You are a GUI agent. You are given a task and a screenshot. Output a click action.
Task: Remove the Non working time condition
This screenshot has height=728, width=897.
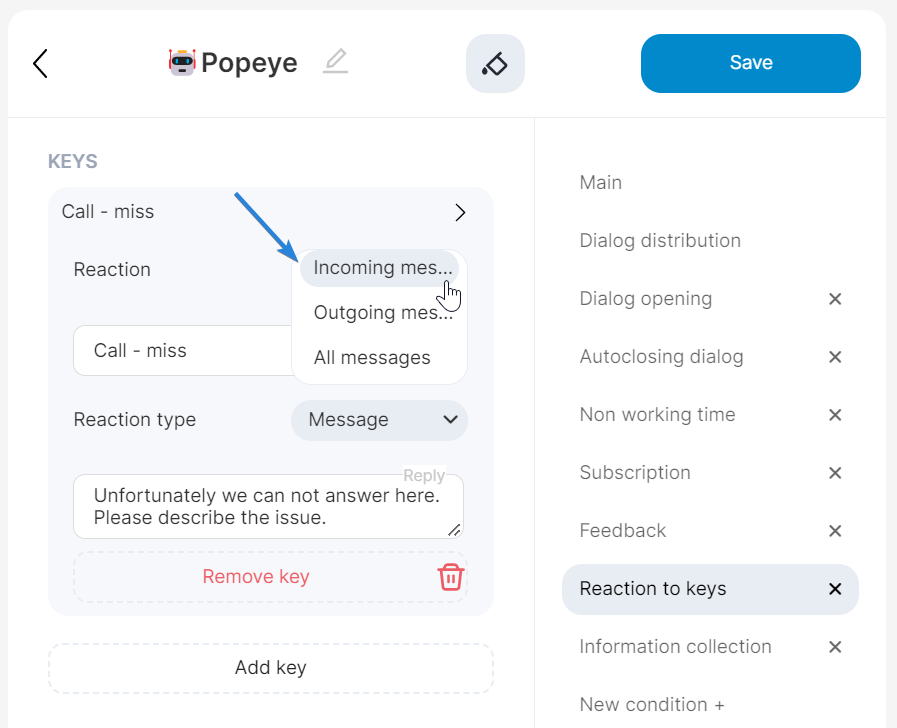click(835, 415)
